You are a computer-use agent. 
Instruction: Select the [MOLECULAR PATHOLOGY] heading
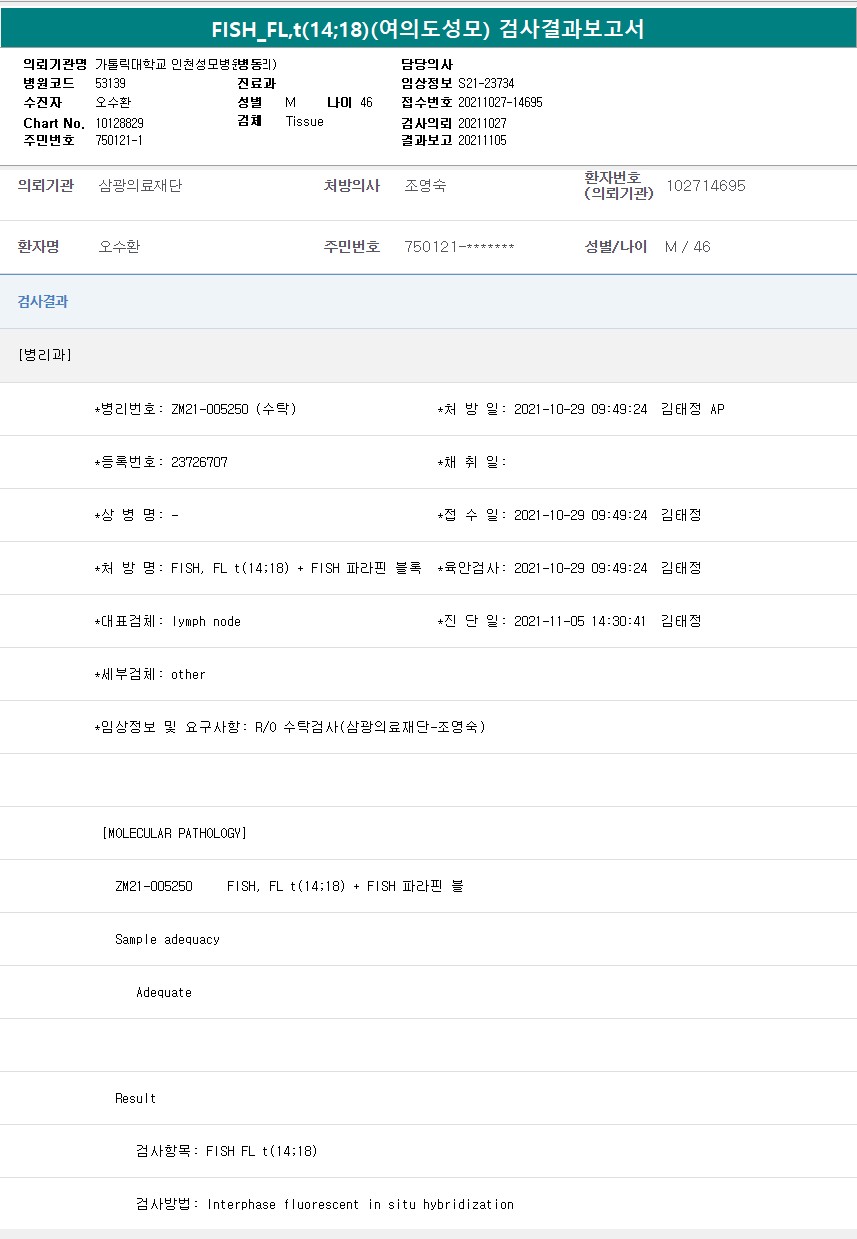pos(174,833)
